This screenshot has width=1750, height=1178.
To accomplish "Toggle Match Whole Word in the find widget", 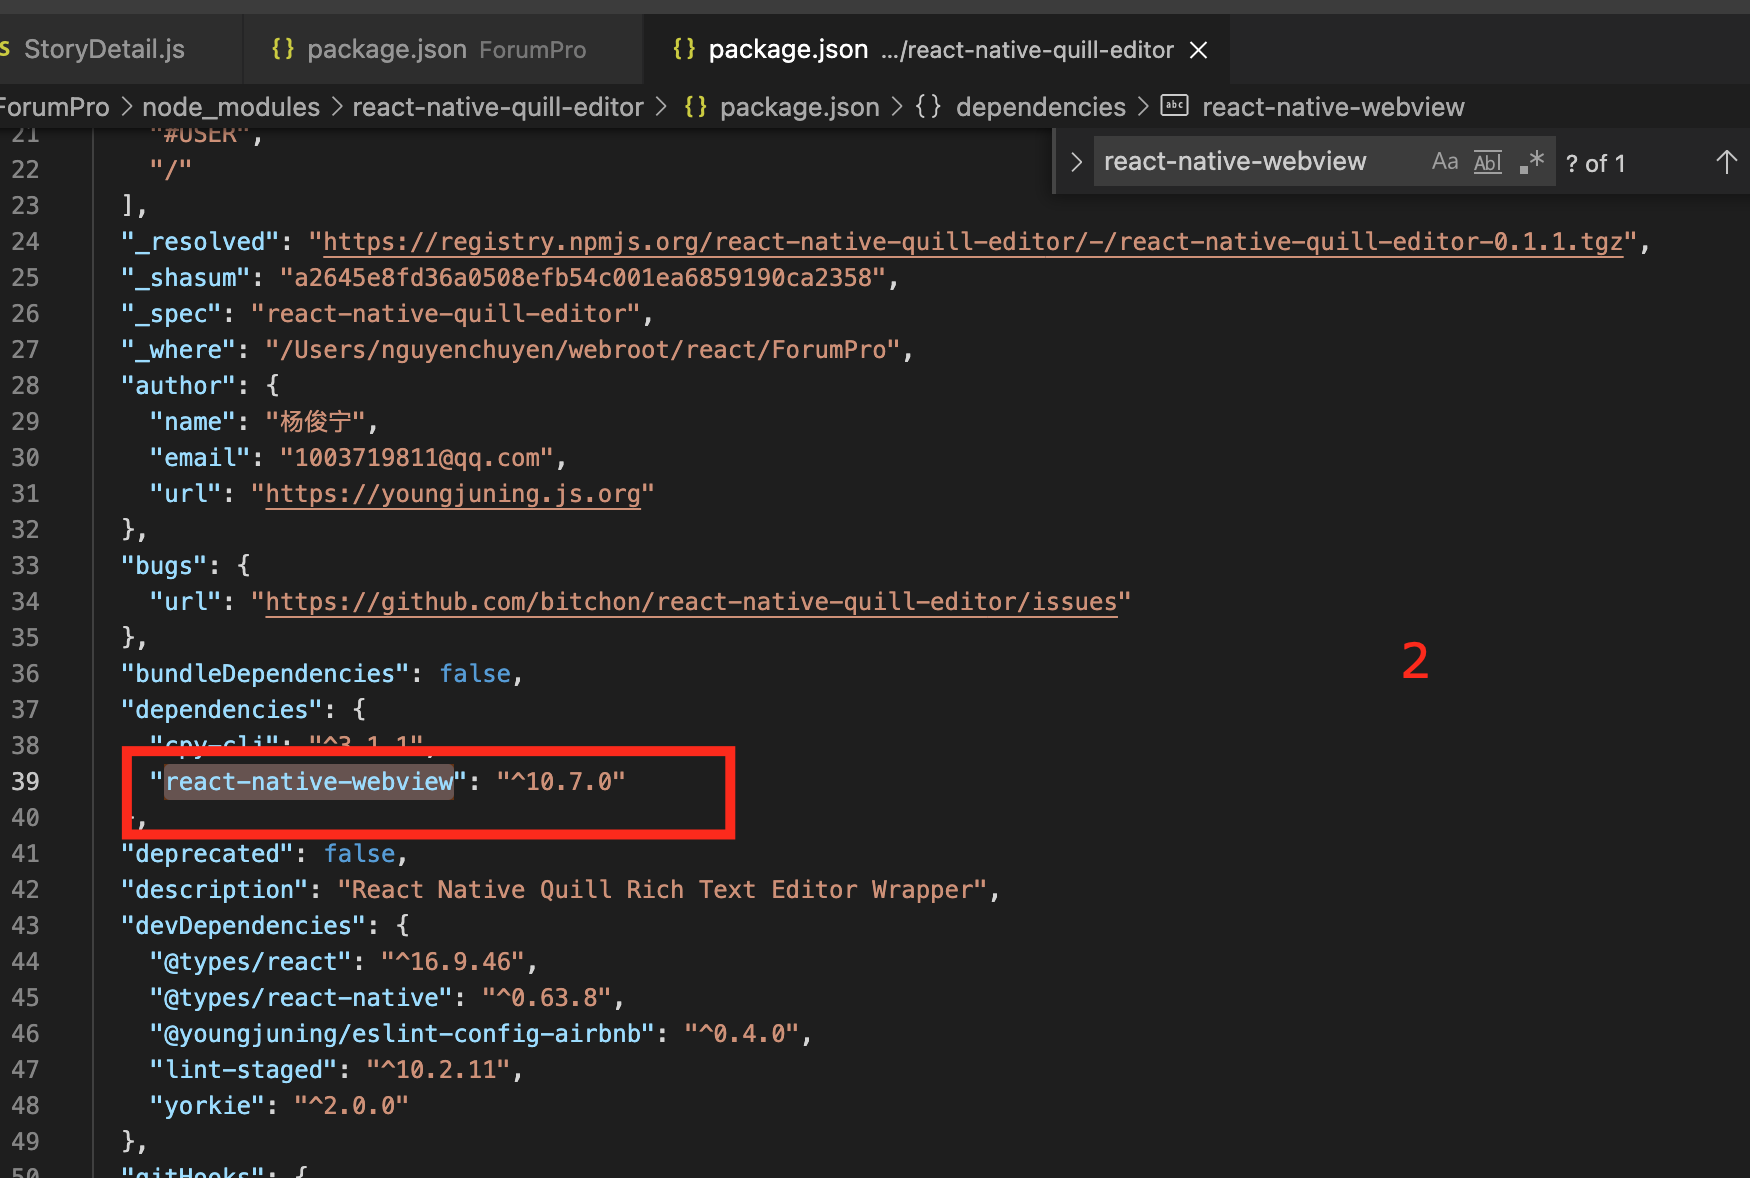I will 1488,162.
